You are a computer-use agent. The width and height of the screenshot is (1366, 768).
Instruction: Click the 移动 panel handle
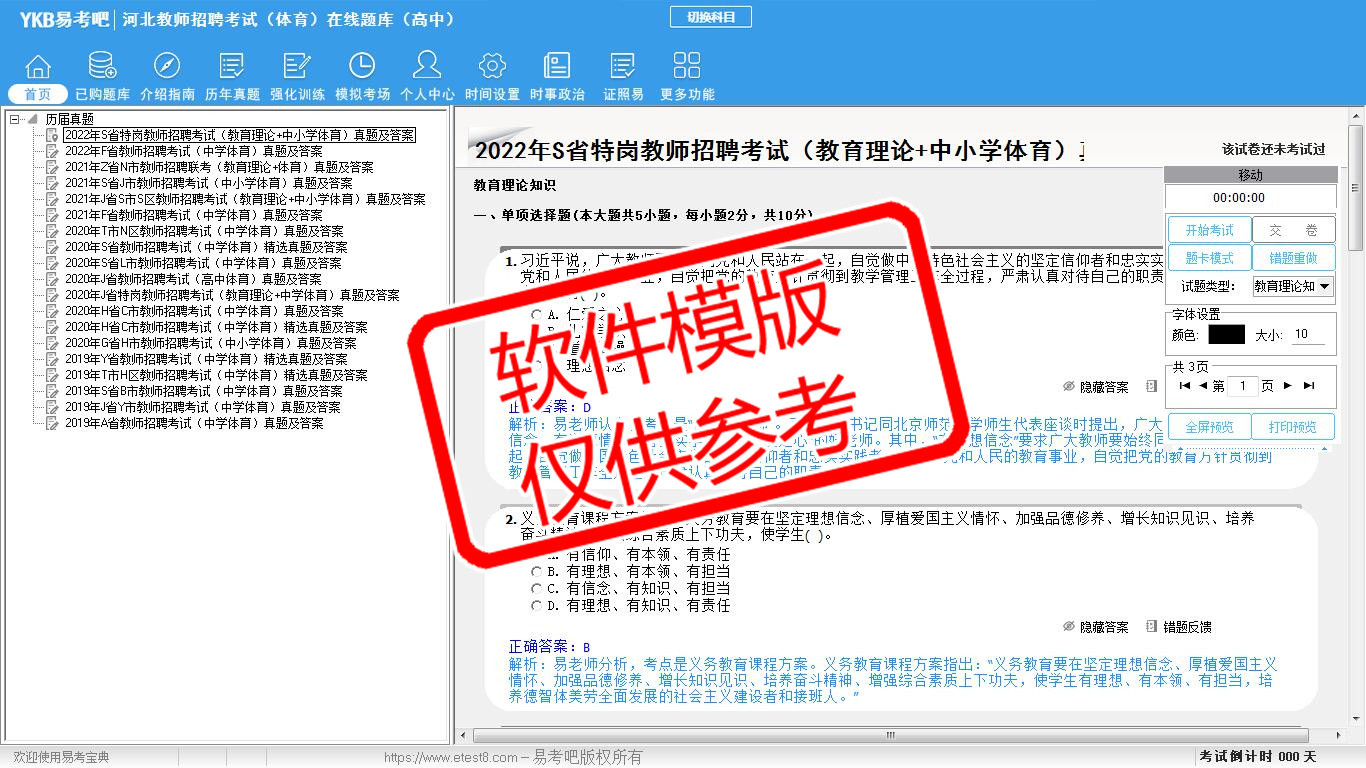(1250, 176)
